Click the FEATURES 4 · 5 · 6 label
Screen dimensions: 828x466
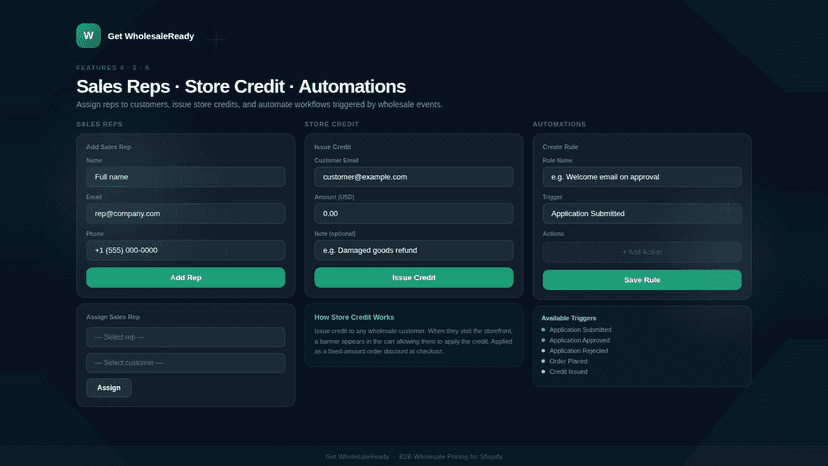[113, 68]
